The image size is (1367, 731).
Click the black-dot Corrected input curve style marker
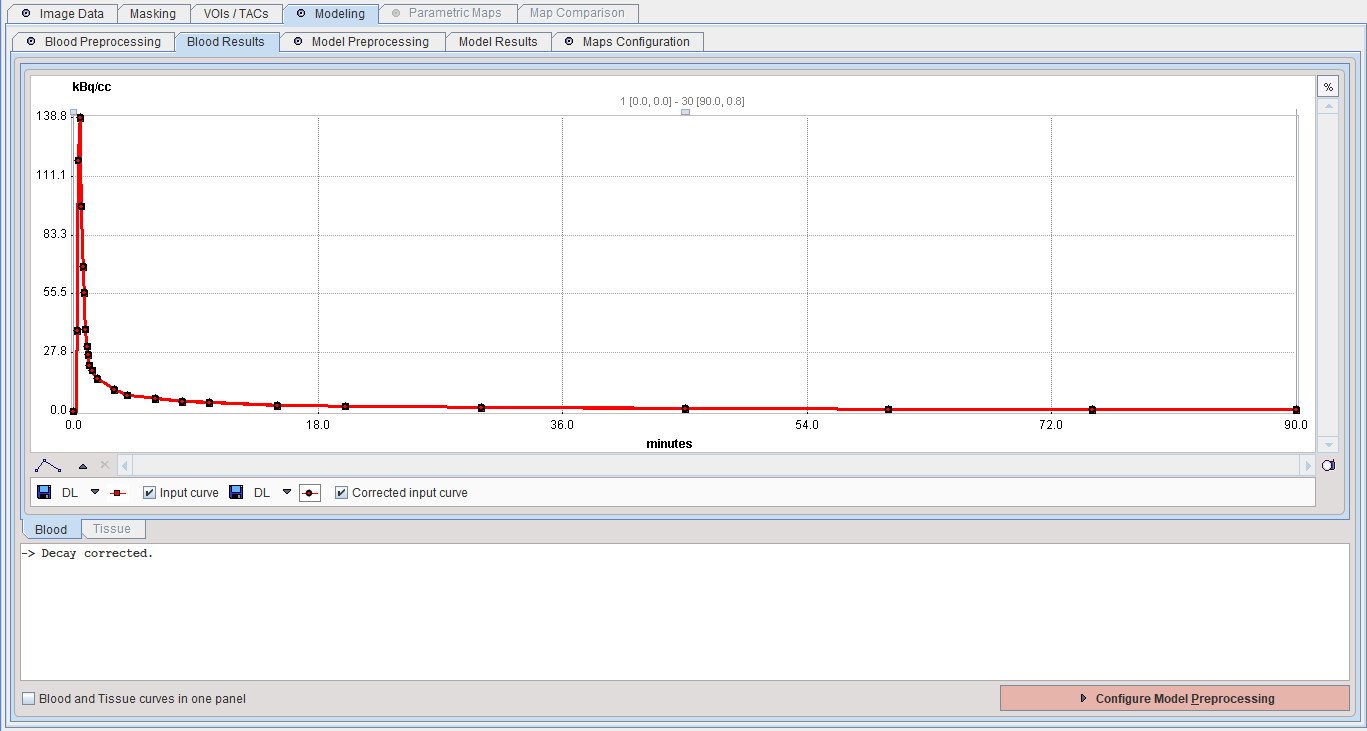(310, 493)
